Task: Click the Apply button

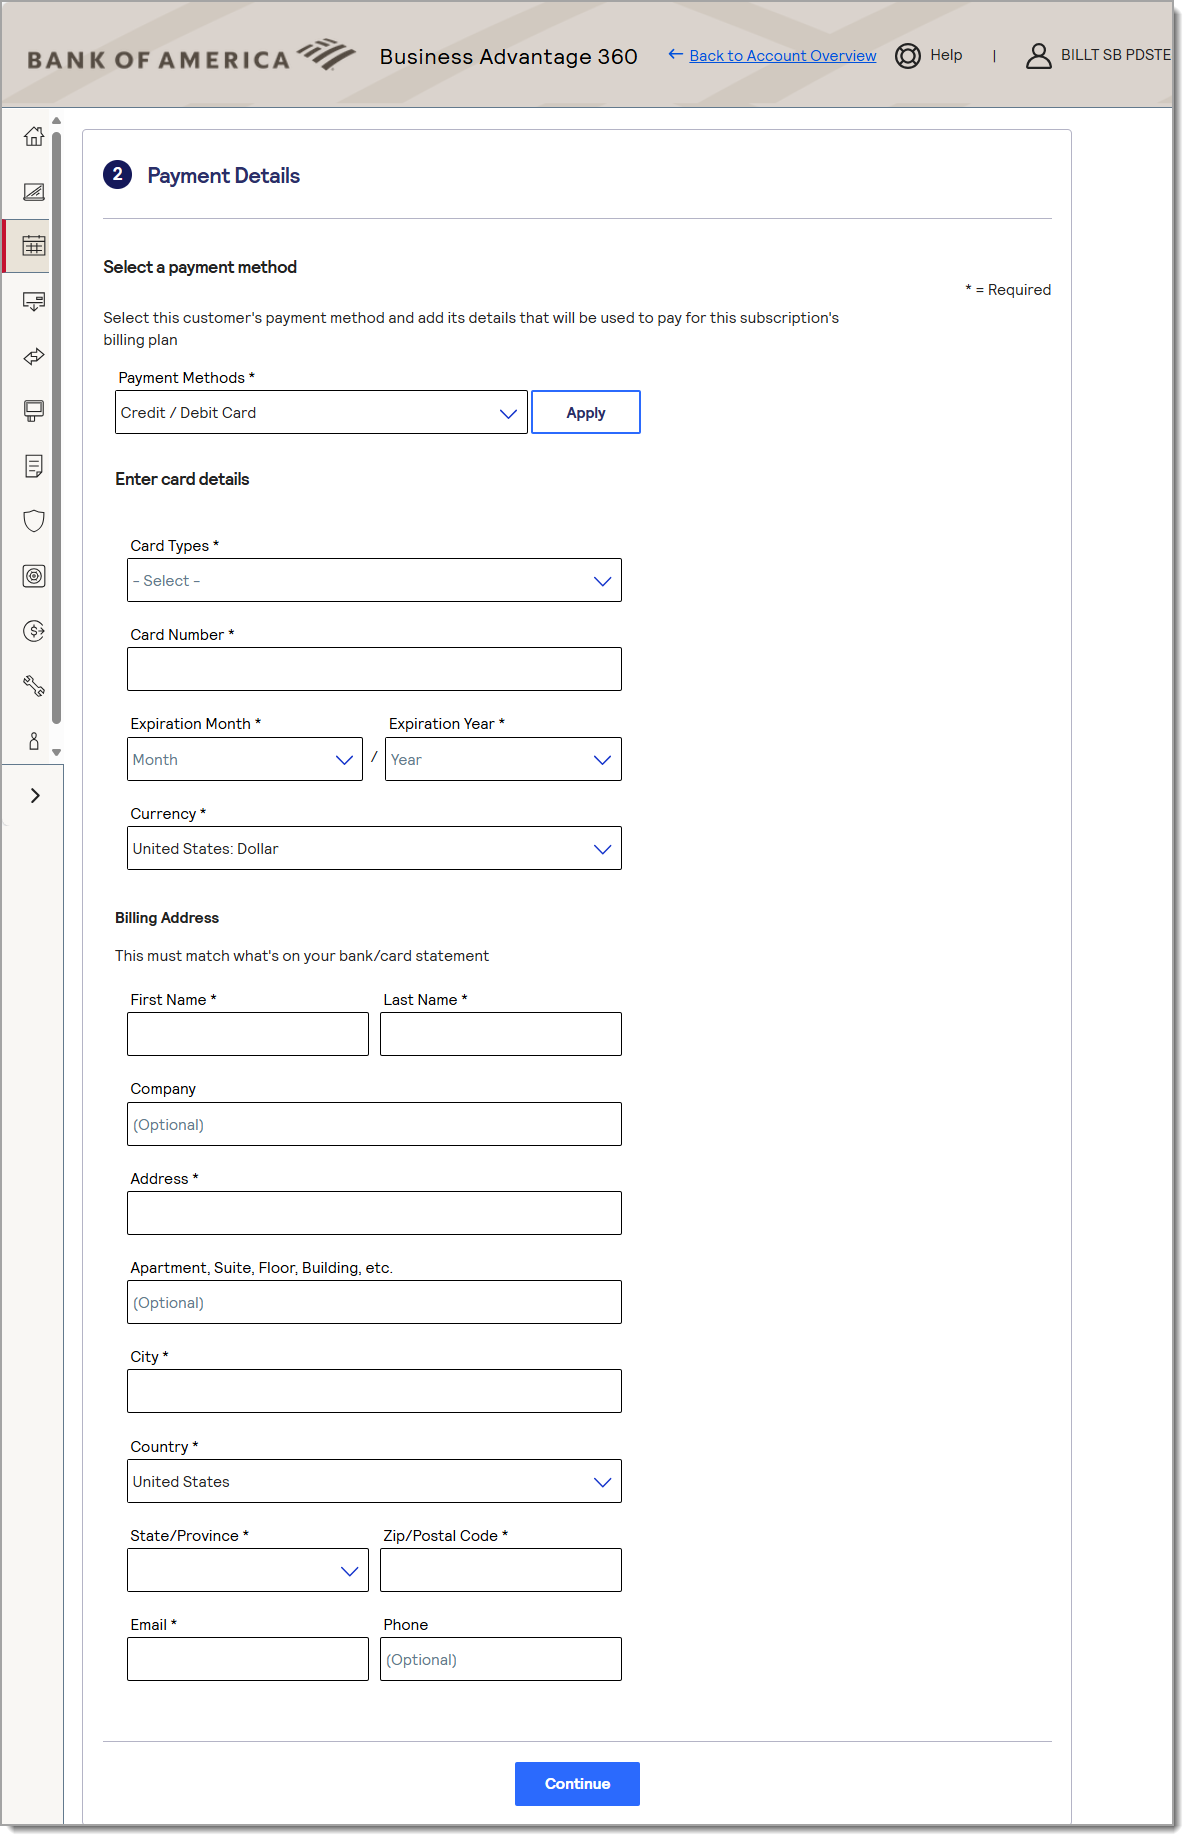Action: pyautogui.click(x=586, y=413)
